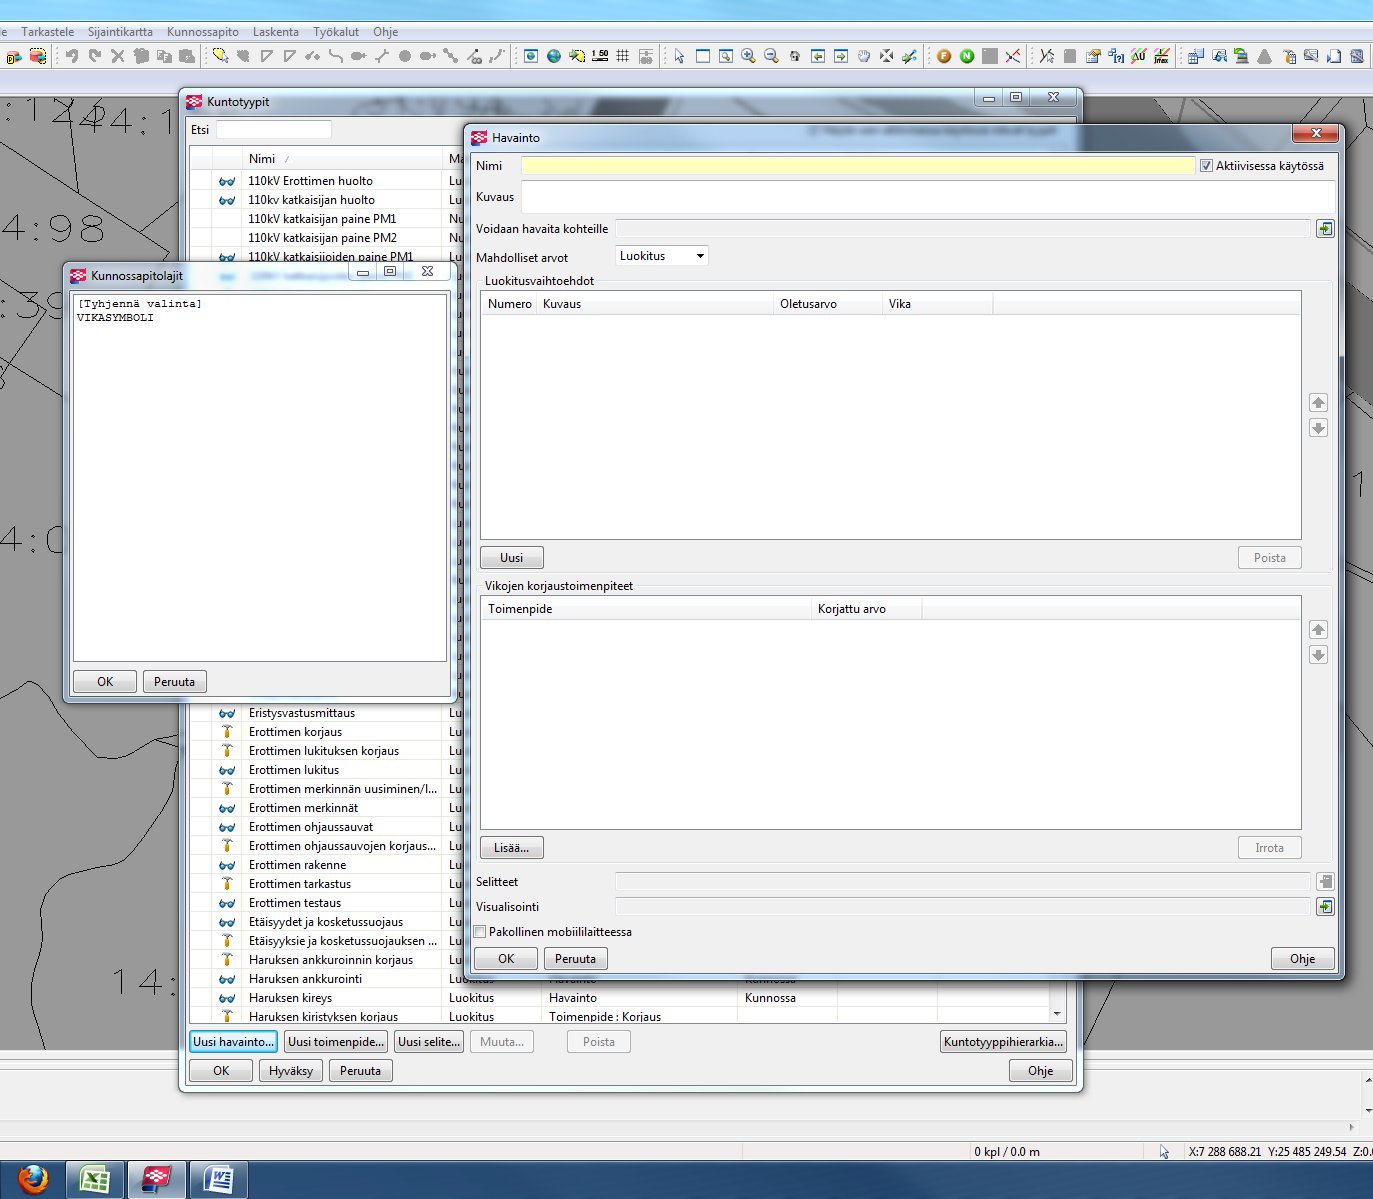Click Peruuta in the Havainto dialog
This screenshot has width=1373, height=1199.
[x=575, y=959]
